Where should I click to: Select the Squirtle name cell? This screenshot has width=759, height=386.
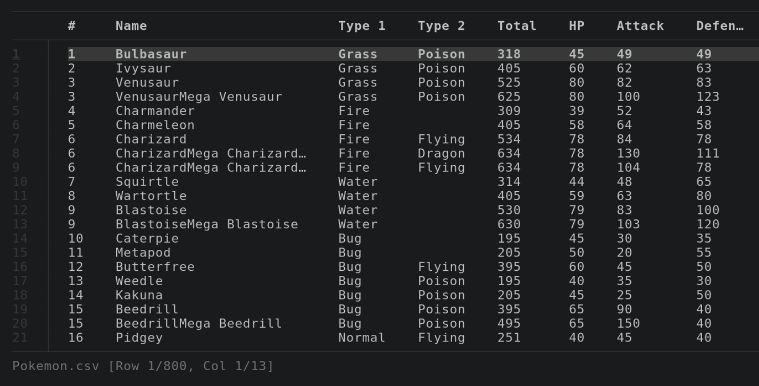(x=147, y=182)
